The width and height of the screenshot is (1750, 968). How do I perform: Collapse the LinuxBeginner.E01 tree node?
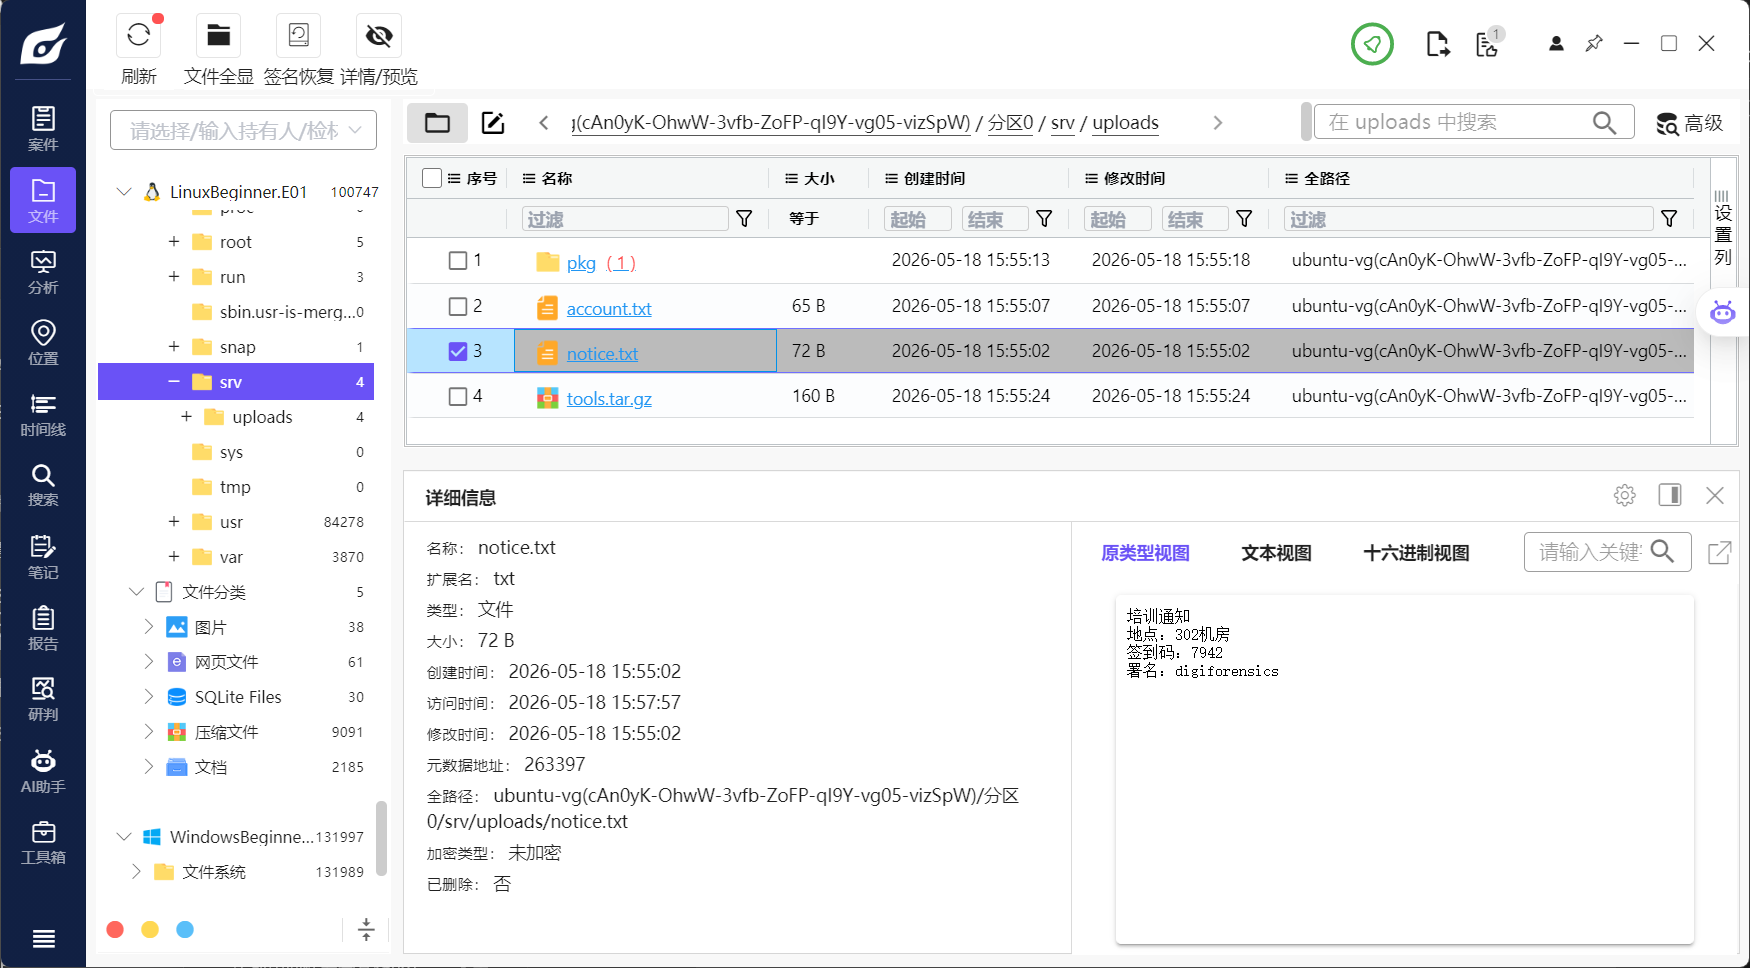124,191
